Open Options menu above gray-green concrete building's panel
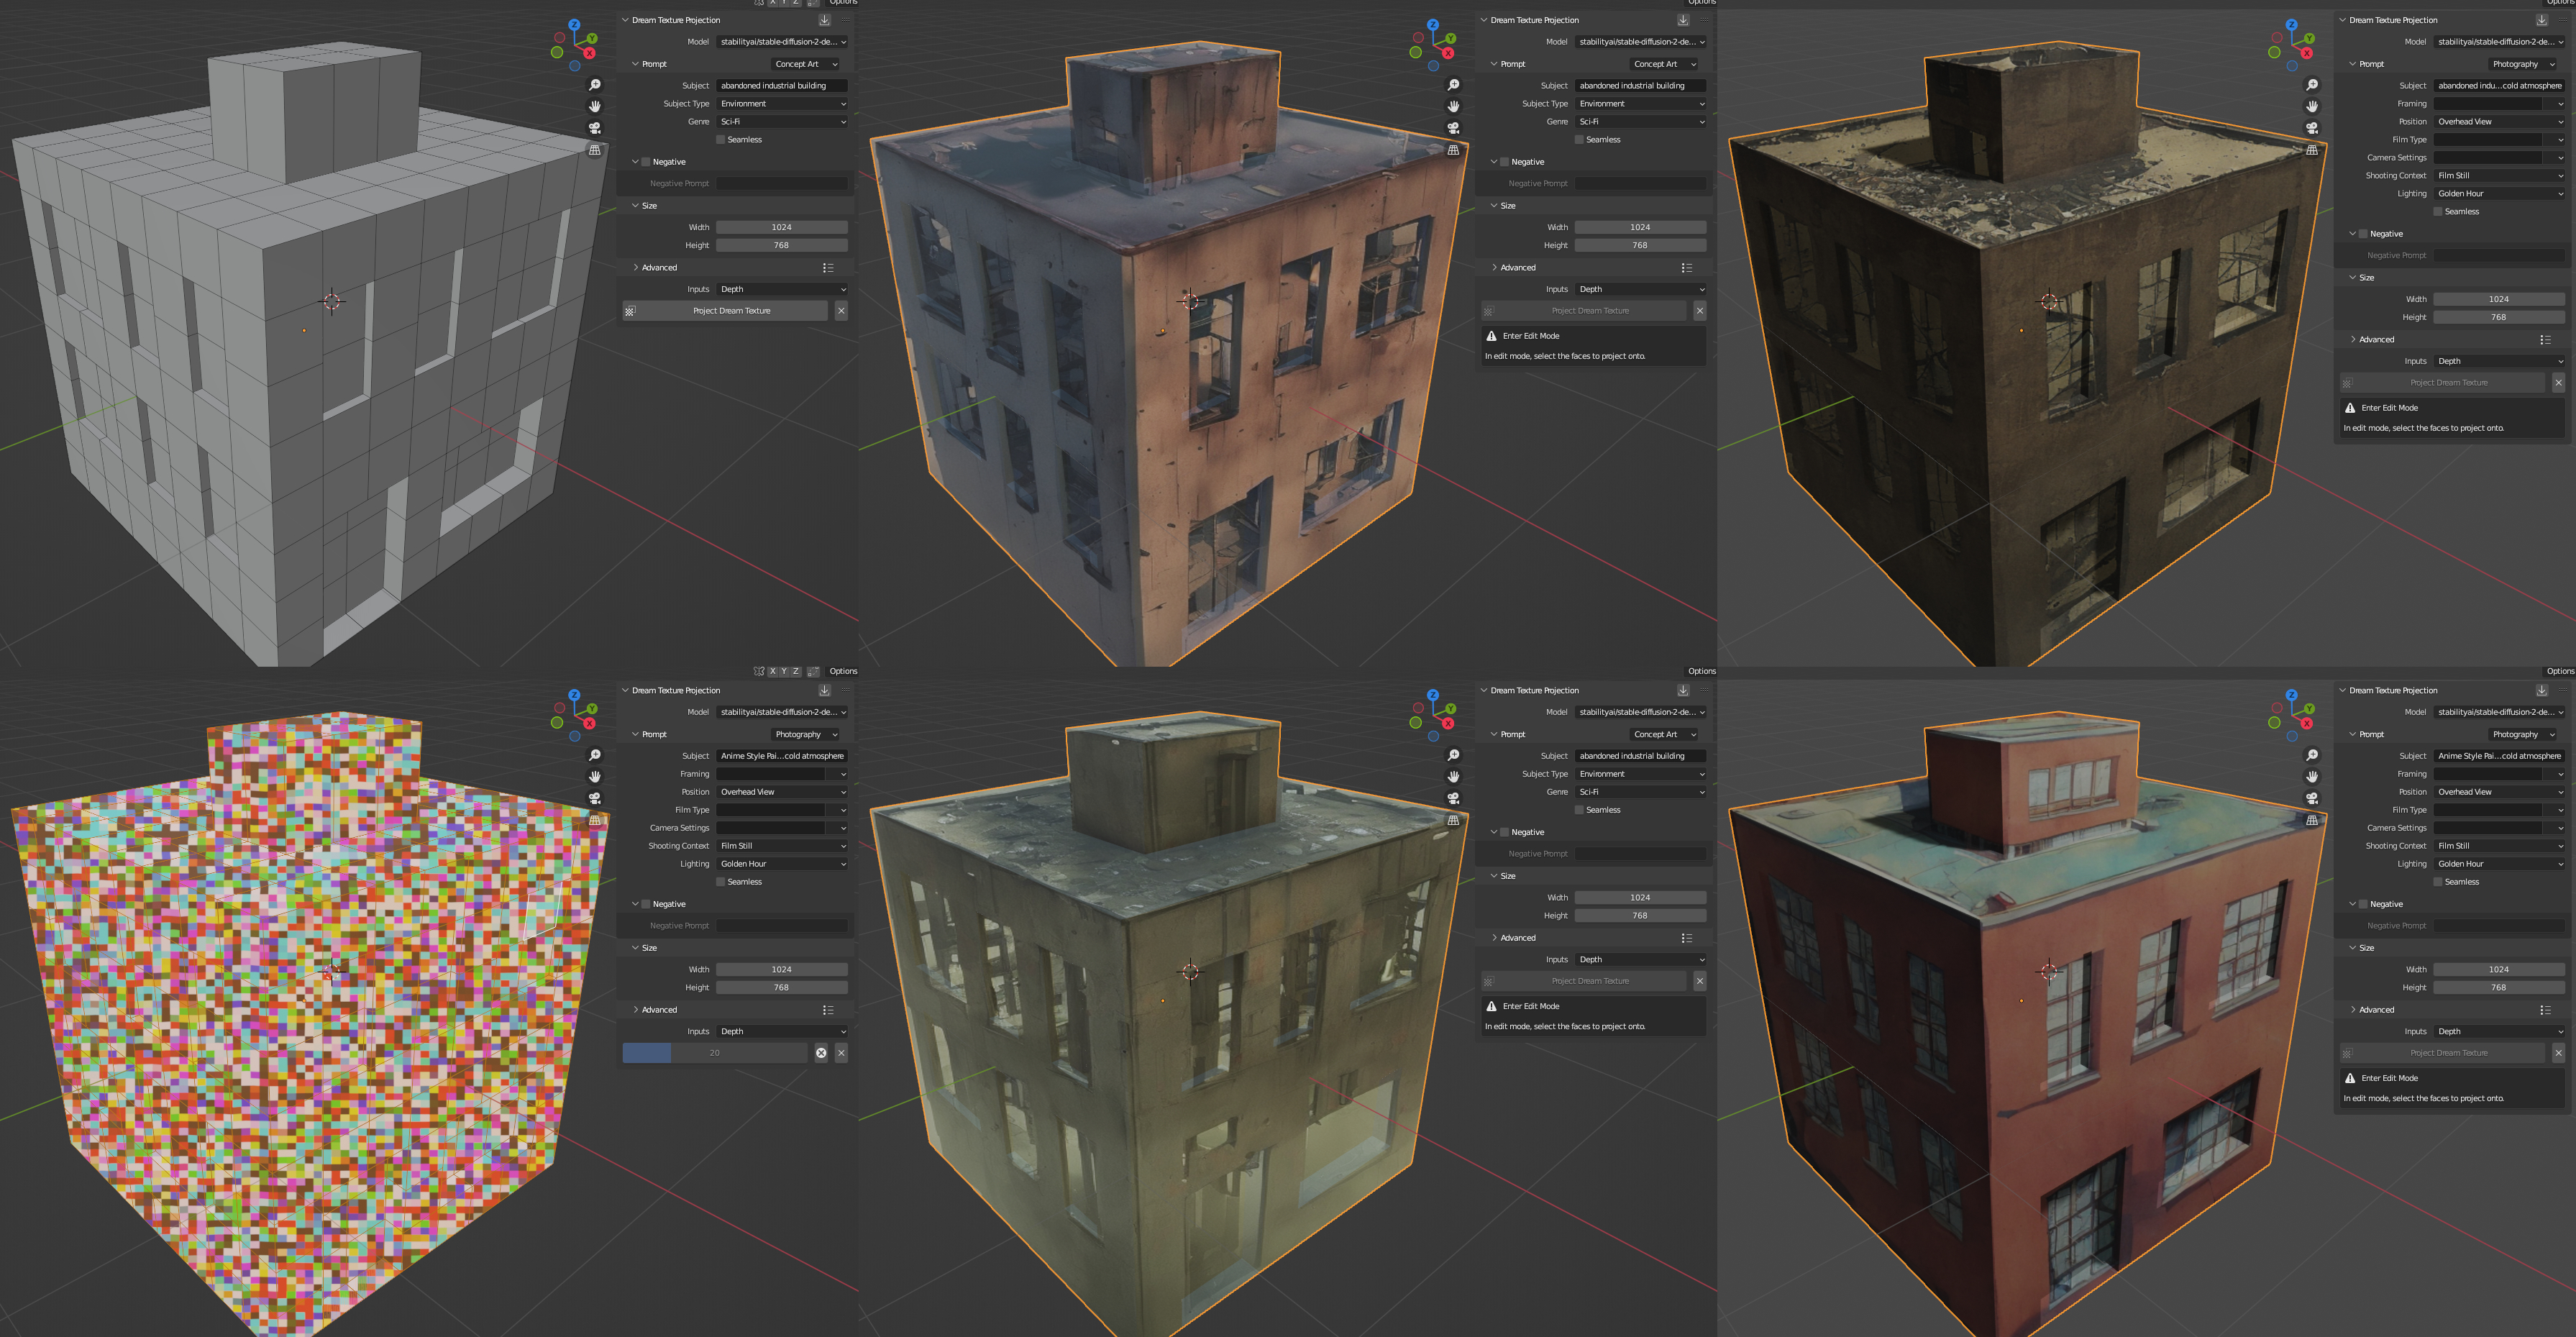Image resolution: width=2576 pixels, height=1337 pixels. coord(1701,671)
